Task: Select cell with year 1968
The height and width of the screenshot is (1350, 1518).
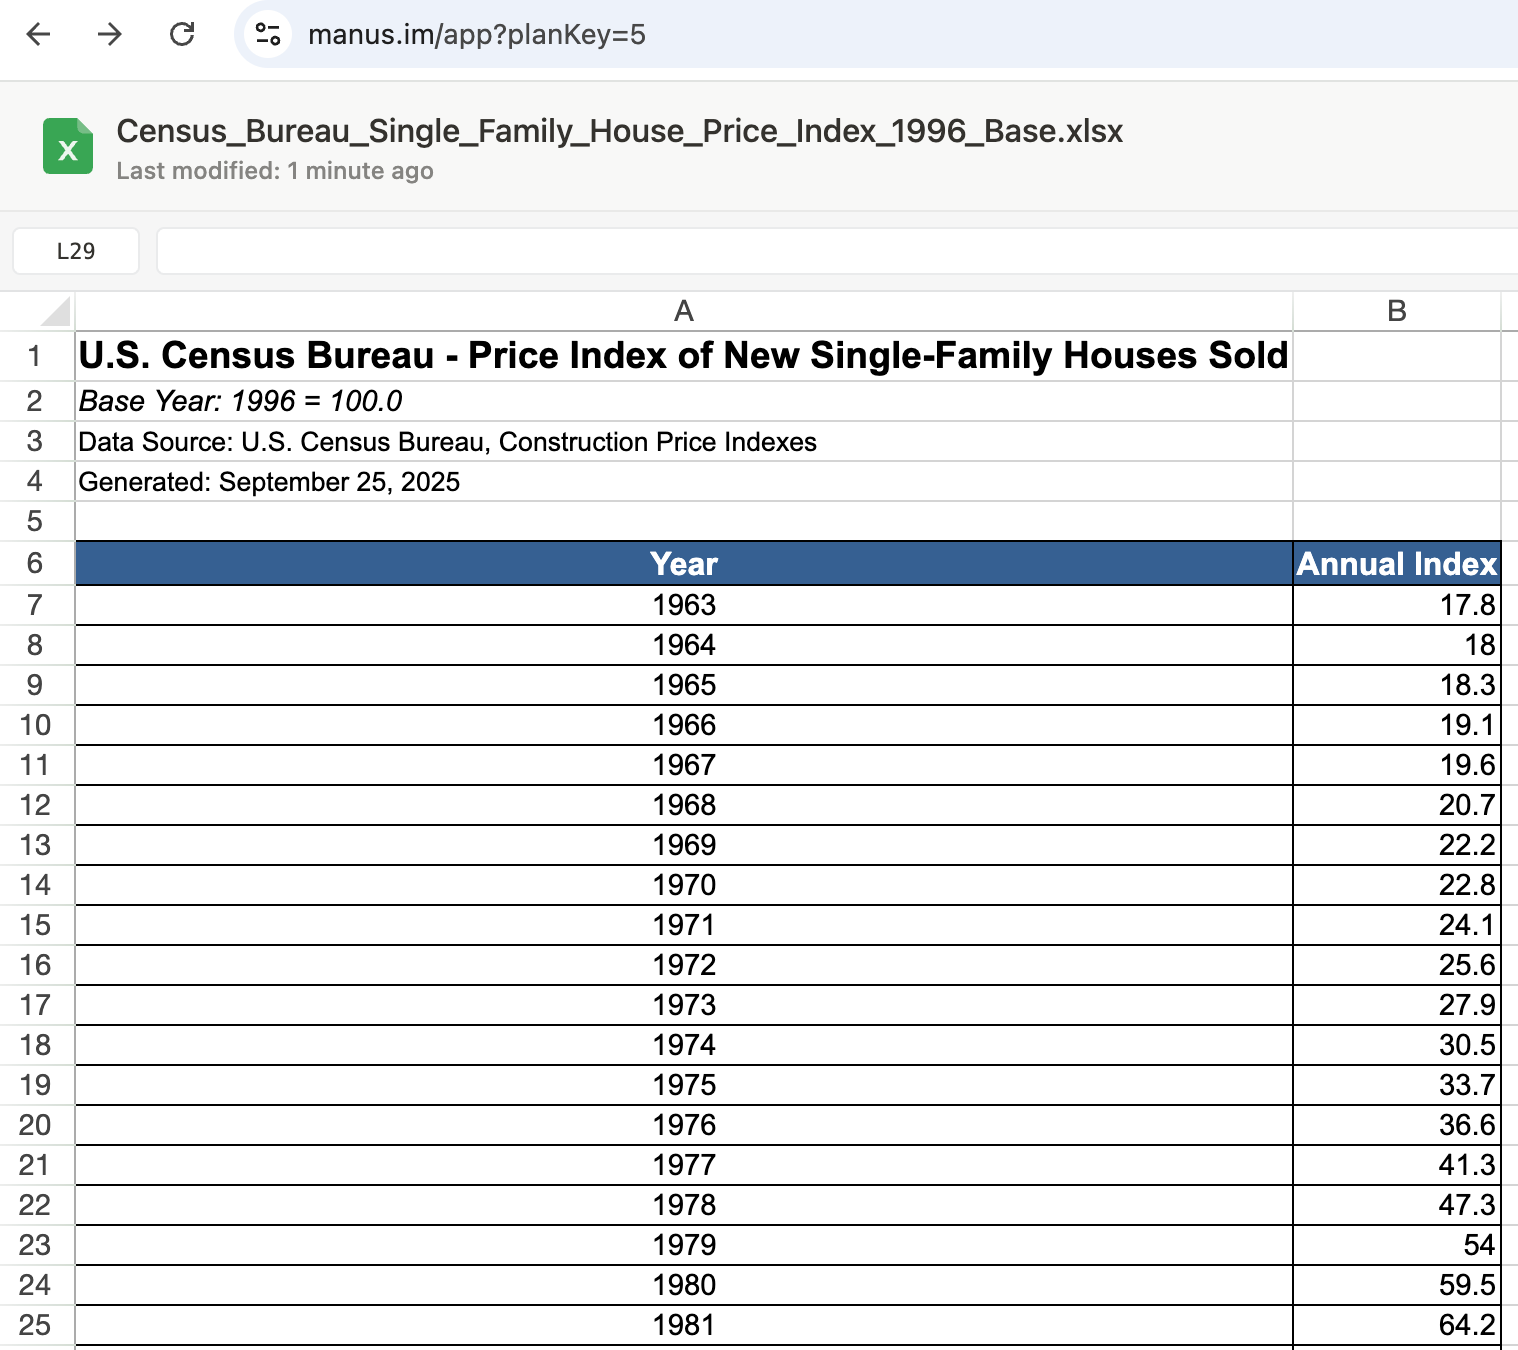Action: pos(684,805)
